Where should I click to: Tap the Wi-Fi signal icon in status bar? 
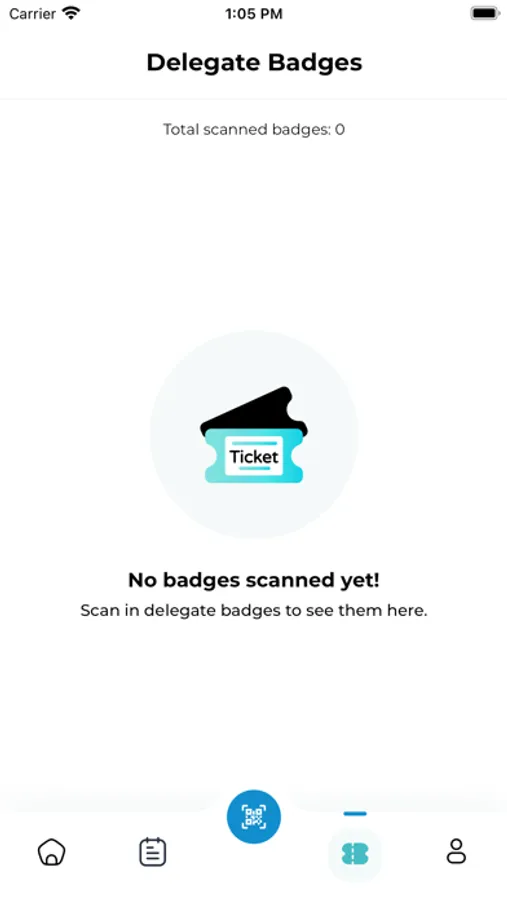pyautogui.click(x=71, y=13)
